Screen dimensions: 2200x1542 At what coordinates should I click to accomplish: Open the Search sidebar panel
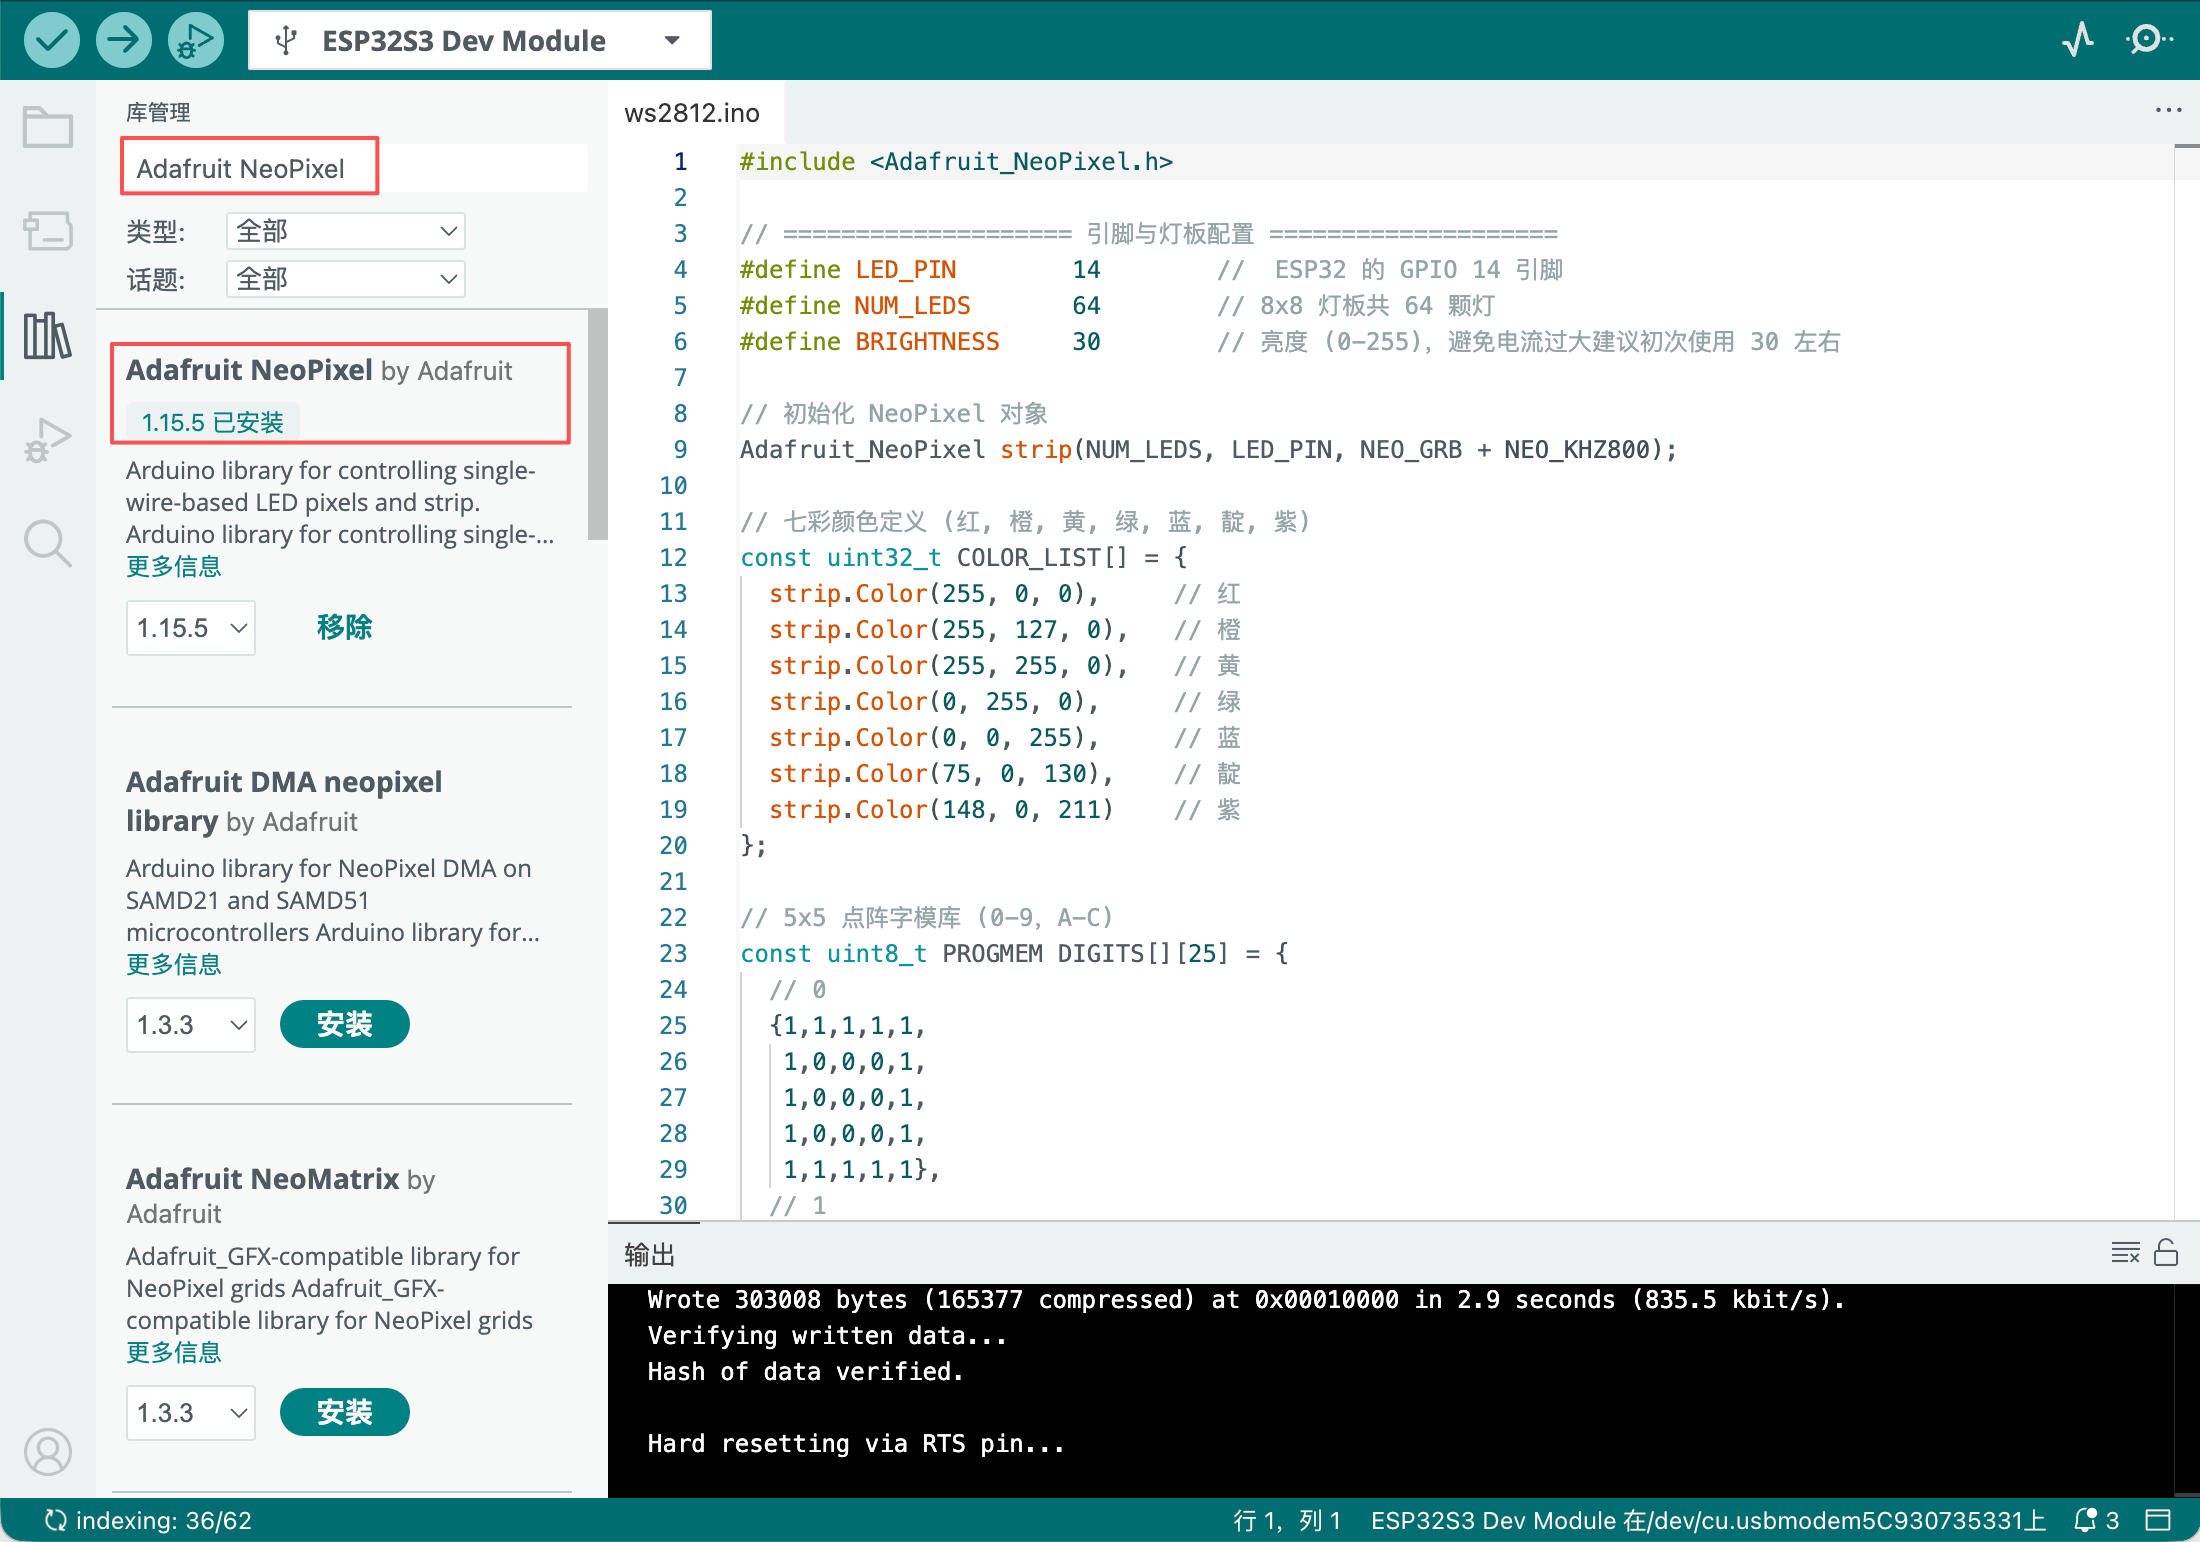click(x=48, y=543)
